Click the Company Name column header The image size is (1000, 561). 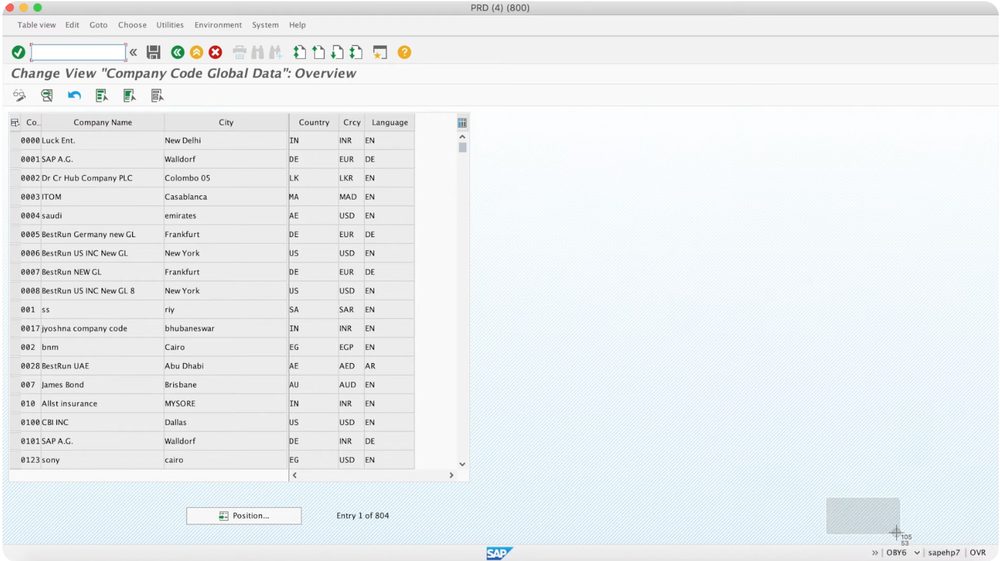[103, 122]
